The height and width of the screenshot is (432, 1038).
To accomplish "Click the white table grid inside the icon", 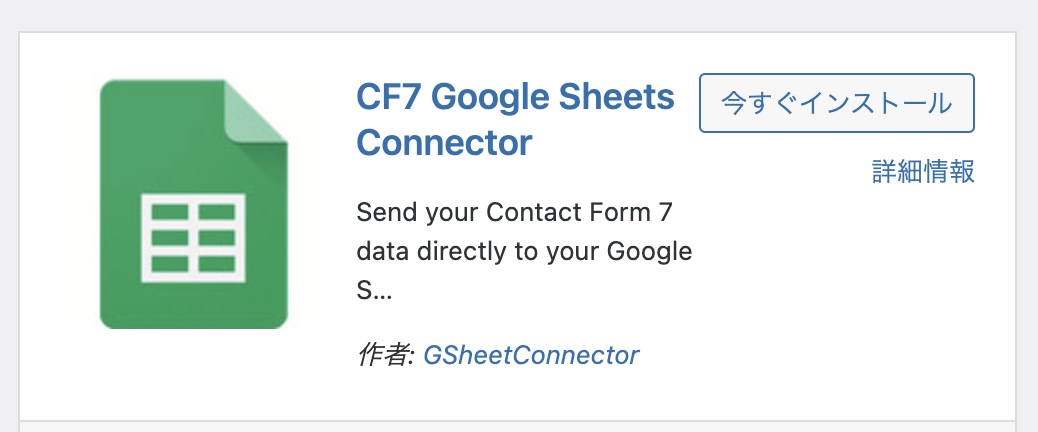I will point(192,237).
